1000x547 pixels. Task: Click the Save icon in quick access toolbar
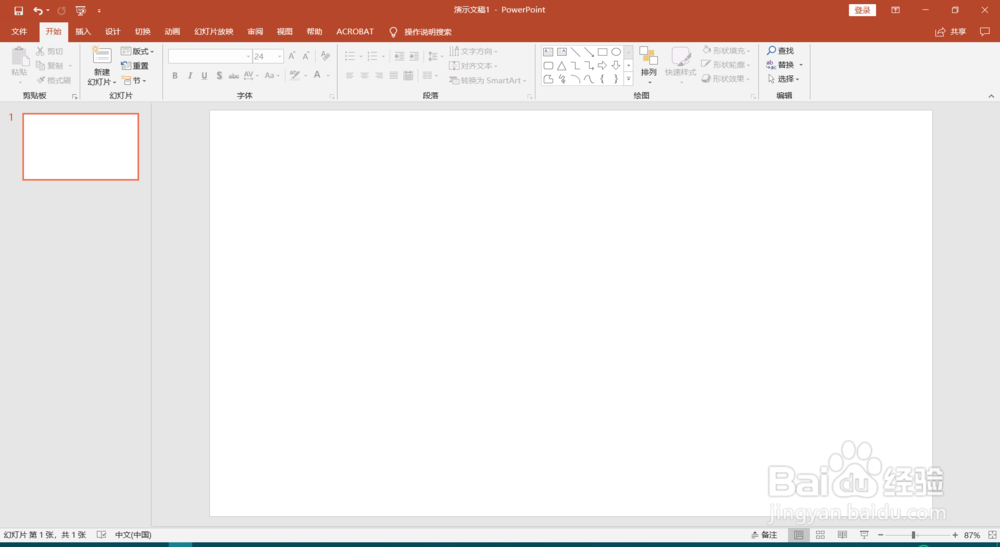pyautogui.click(x=18, y=10)
